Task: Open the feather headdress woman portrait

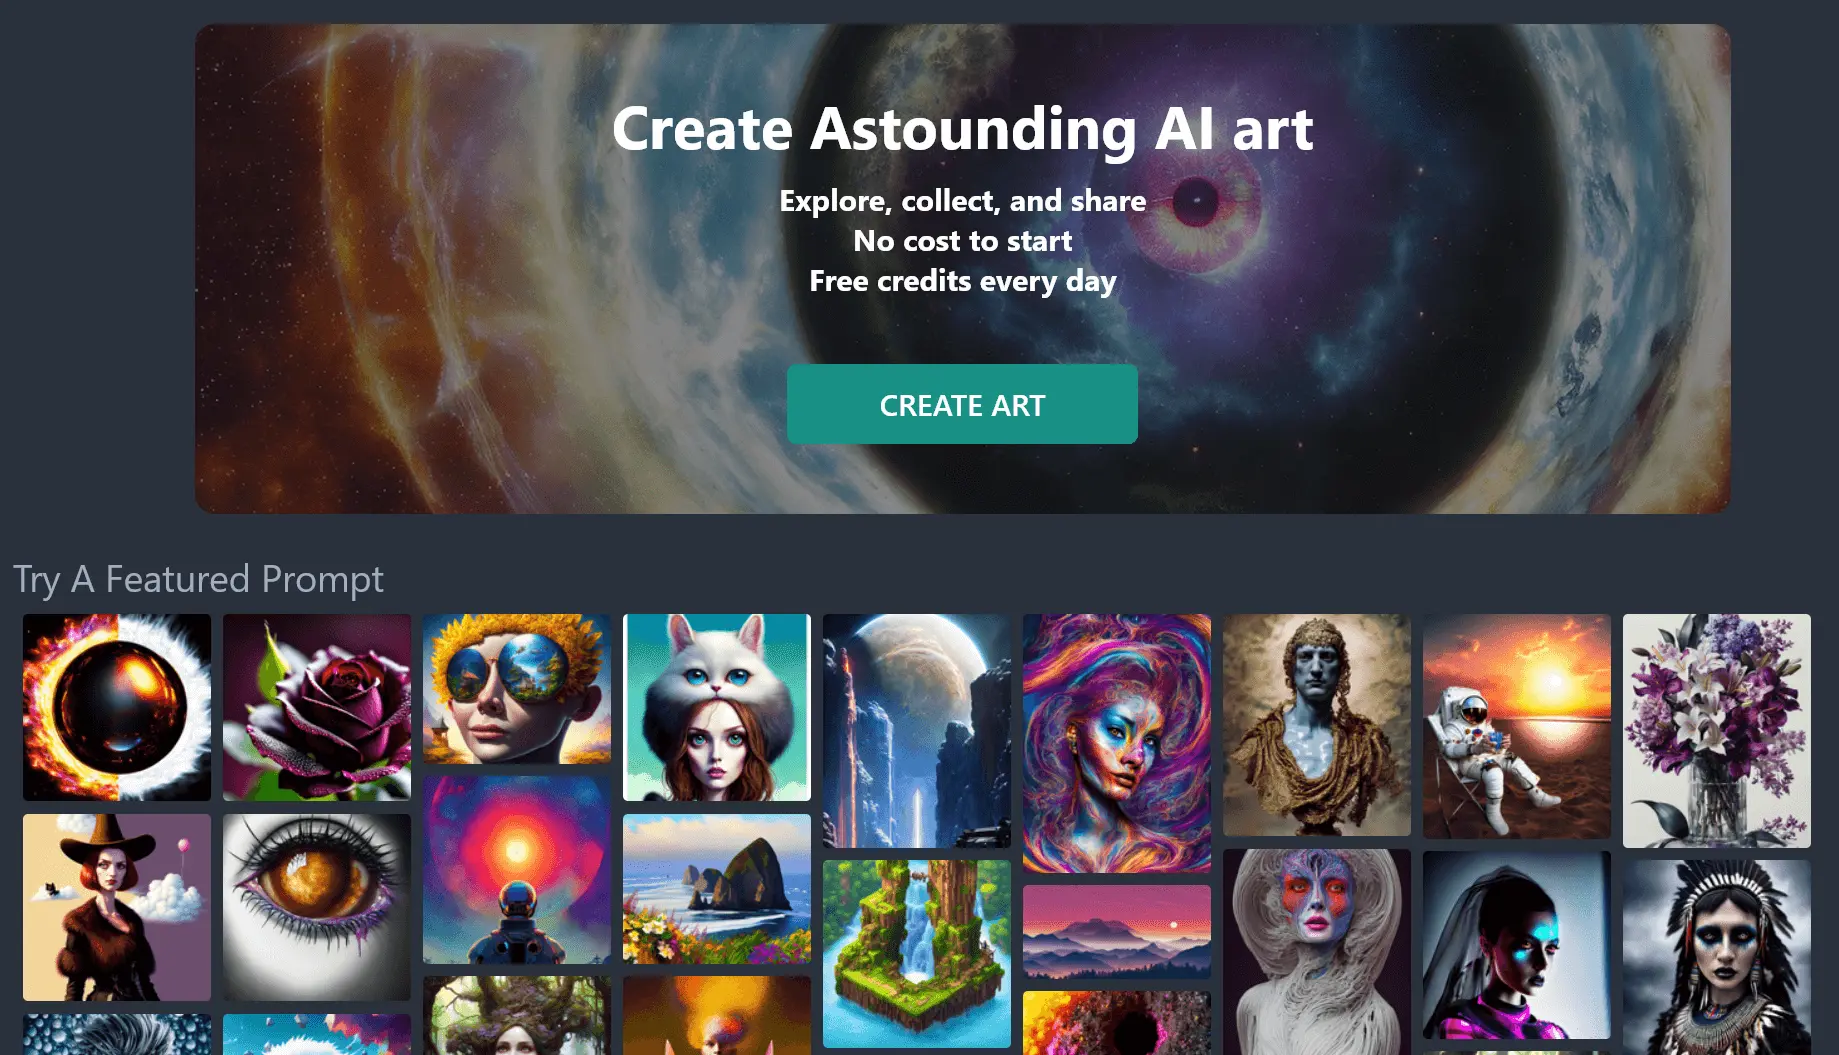Action: click(1717, 957)
